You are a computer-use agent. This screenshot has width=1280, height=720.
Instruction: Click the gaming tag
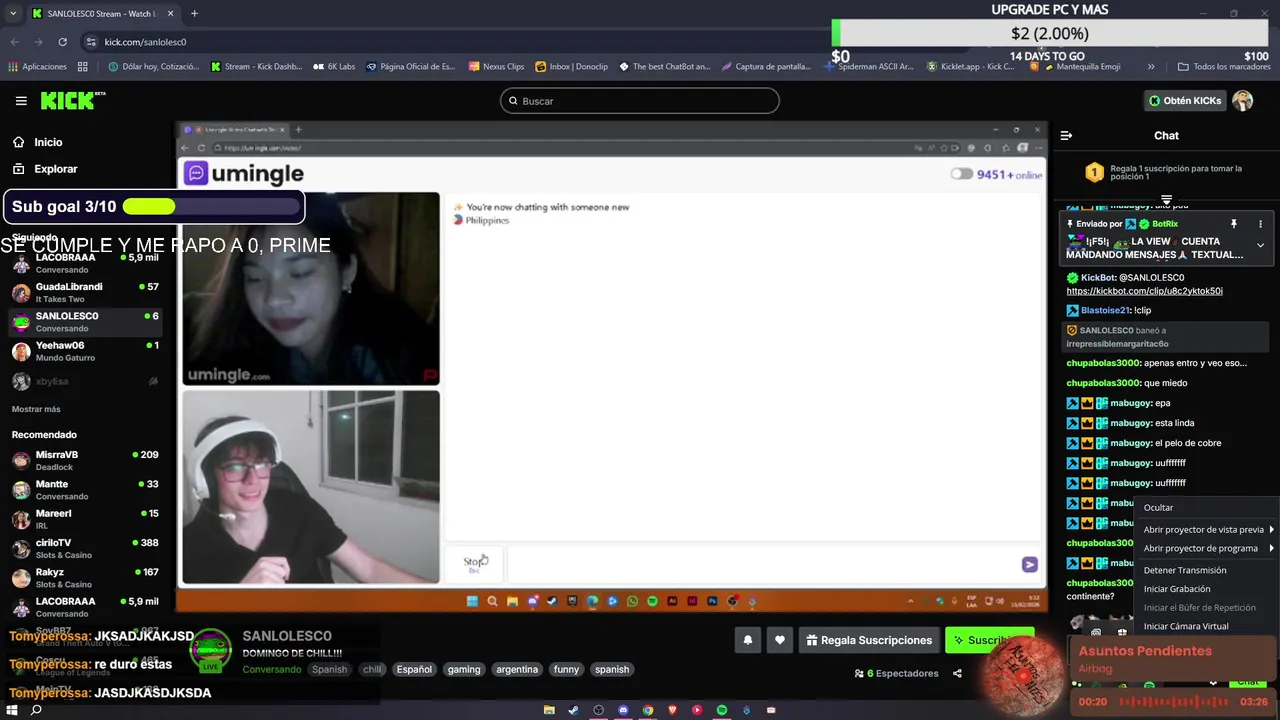coord(464,670)
